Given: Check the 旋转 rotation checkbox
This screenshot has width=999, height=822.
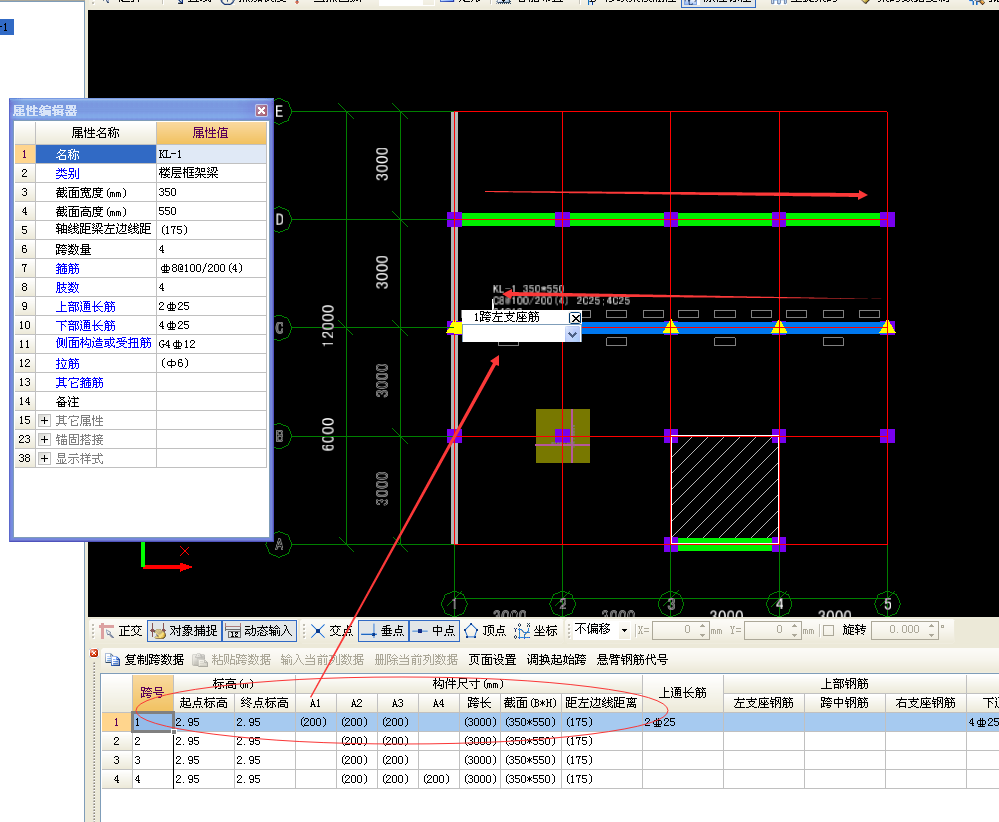Looking at the screenshot, I should tap(829, 630).
